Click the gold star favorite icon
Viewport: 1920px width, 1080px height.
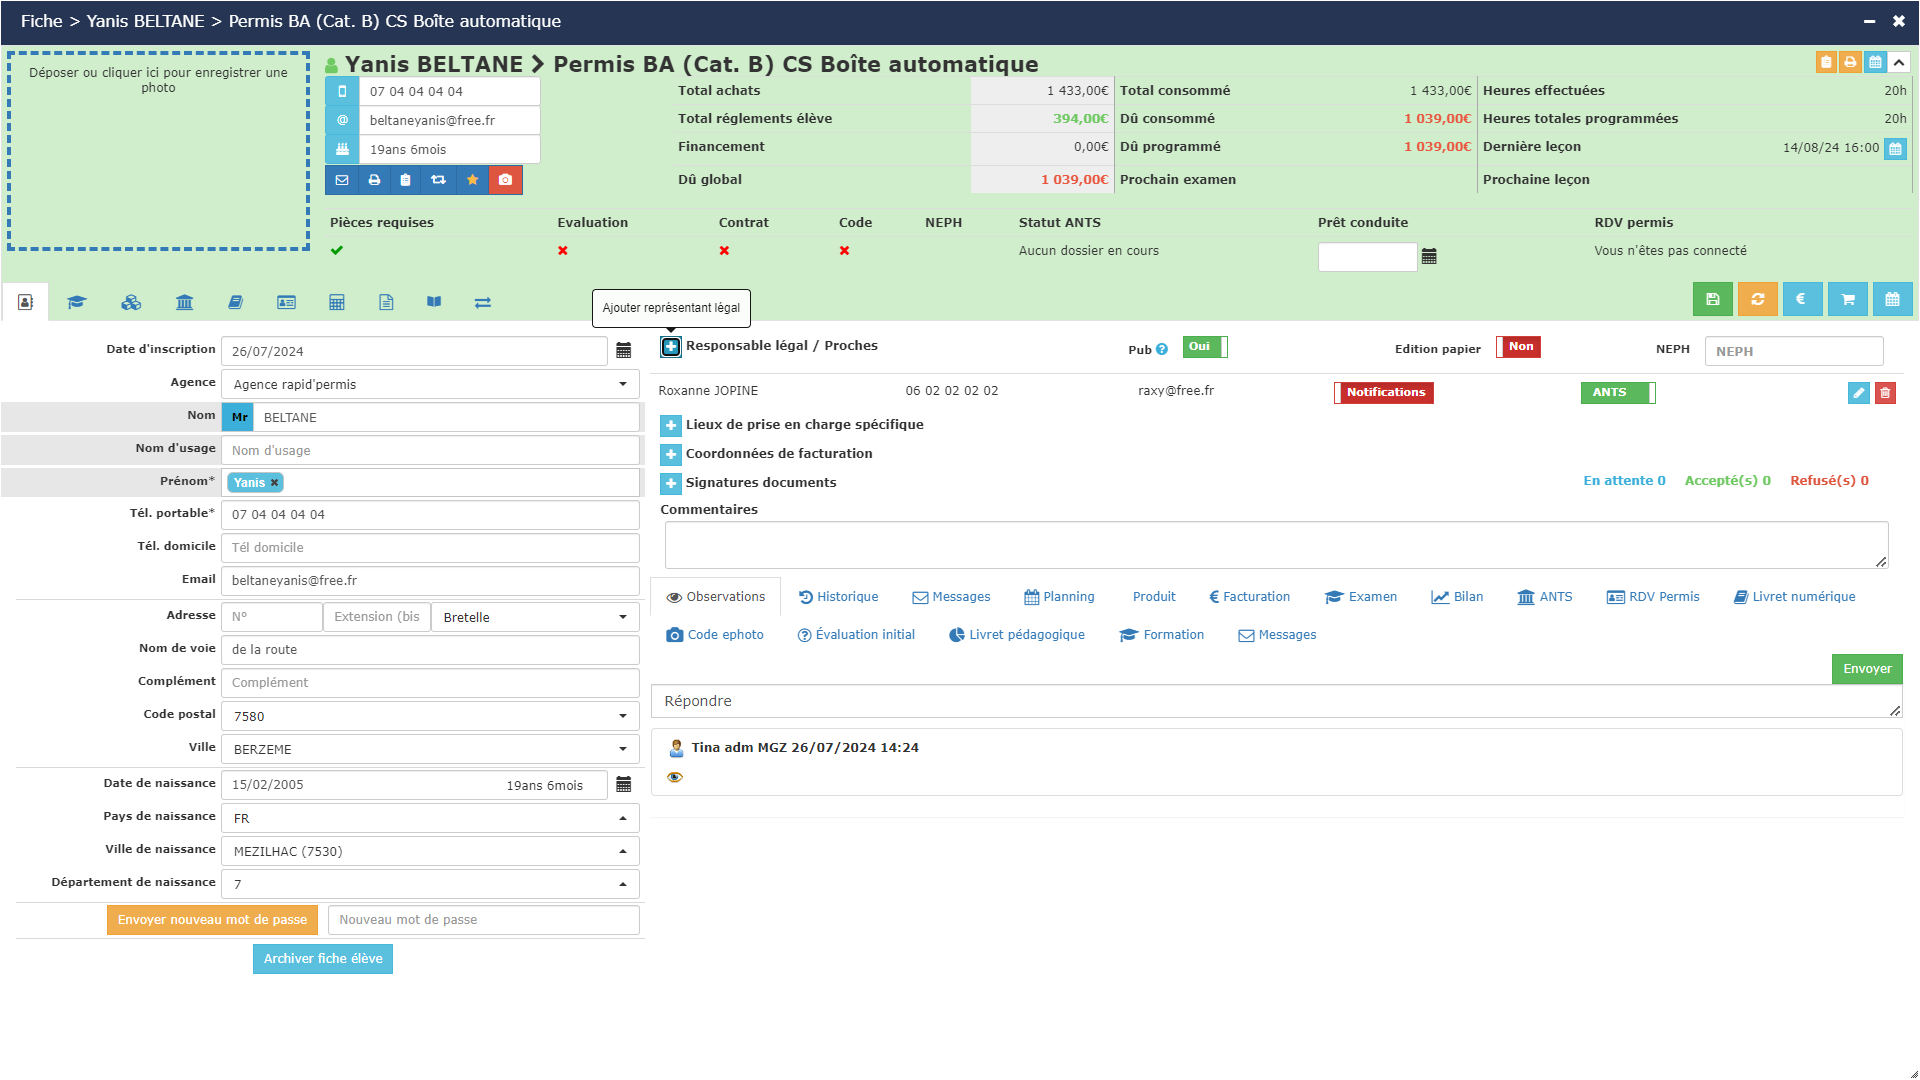point(472,180)
